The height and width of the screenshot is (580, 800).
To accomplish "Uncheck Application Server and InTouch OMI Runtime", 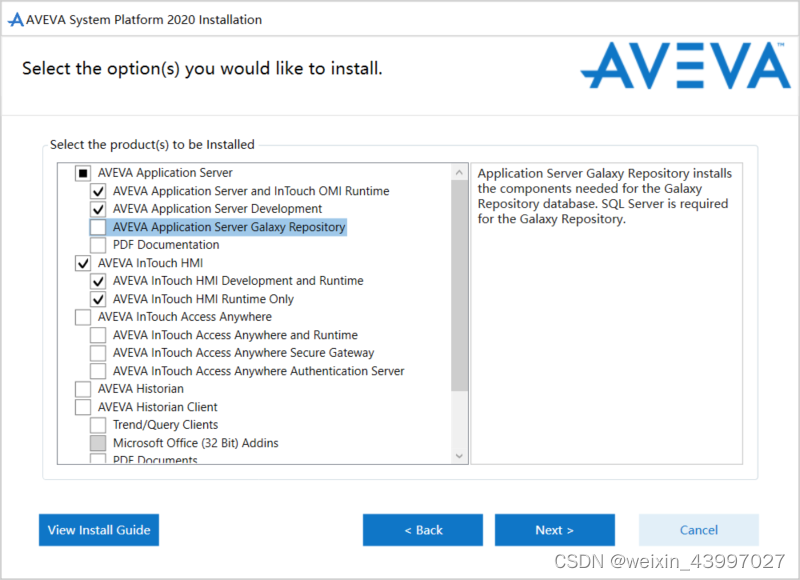I will pyautogui.click(x=98, y=191).
